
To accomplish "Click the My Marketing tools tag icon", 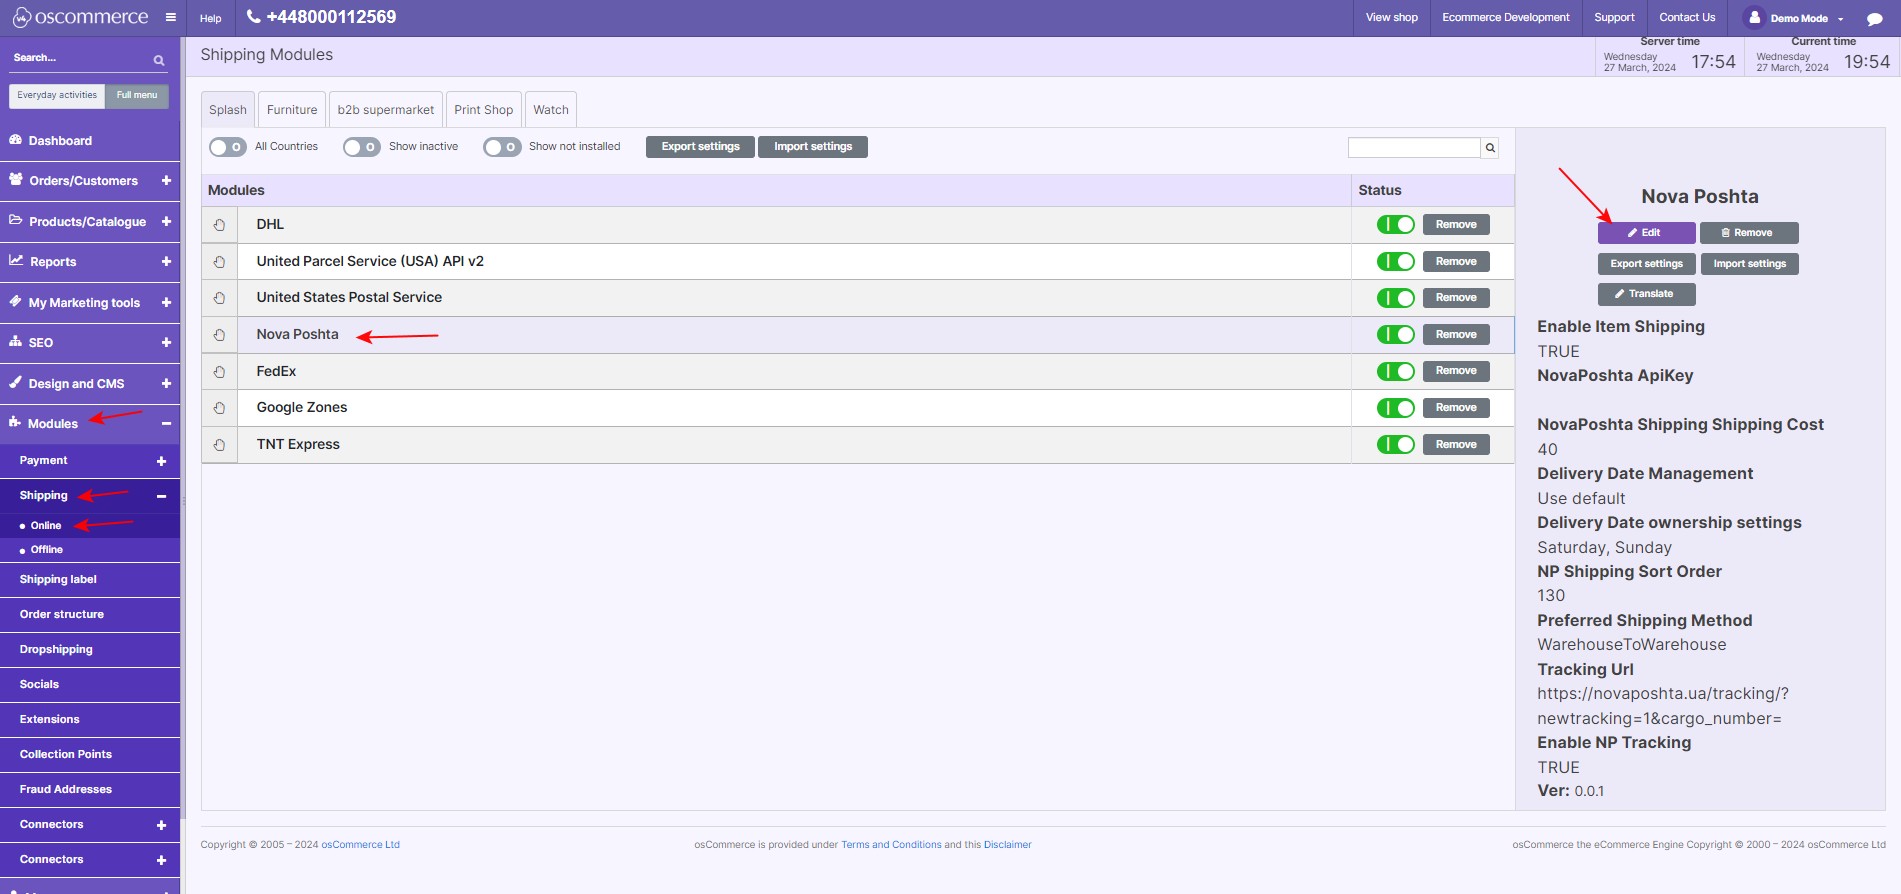I will (15, 301).
